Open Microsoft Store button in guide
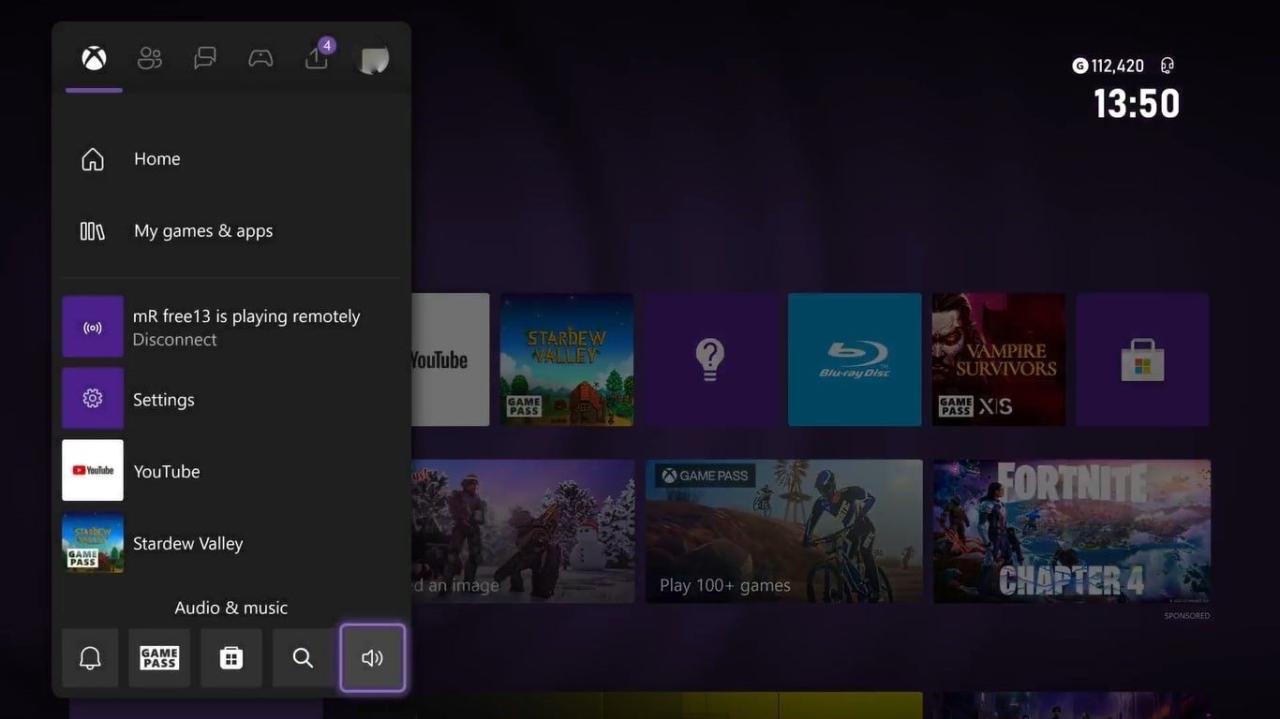The image size is (1280, 719). tap(231, 658)
